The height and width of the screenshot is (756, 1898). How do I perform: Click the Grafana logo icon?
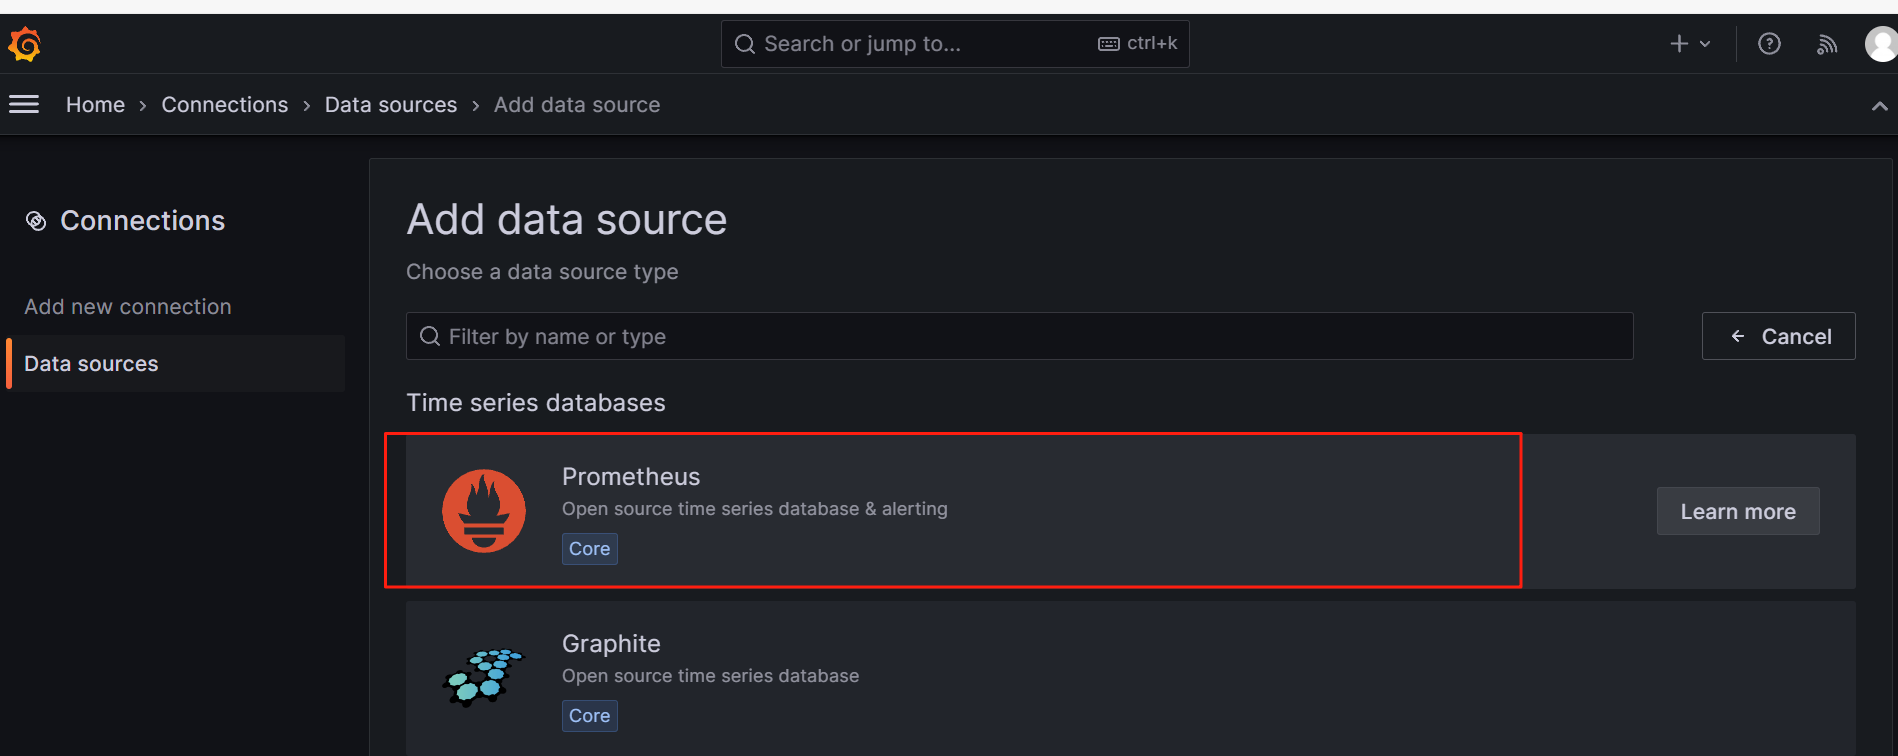(x=24, y=44)
